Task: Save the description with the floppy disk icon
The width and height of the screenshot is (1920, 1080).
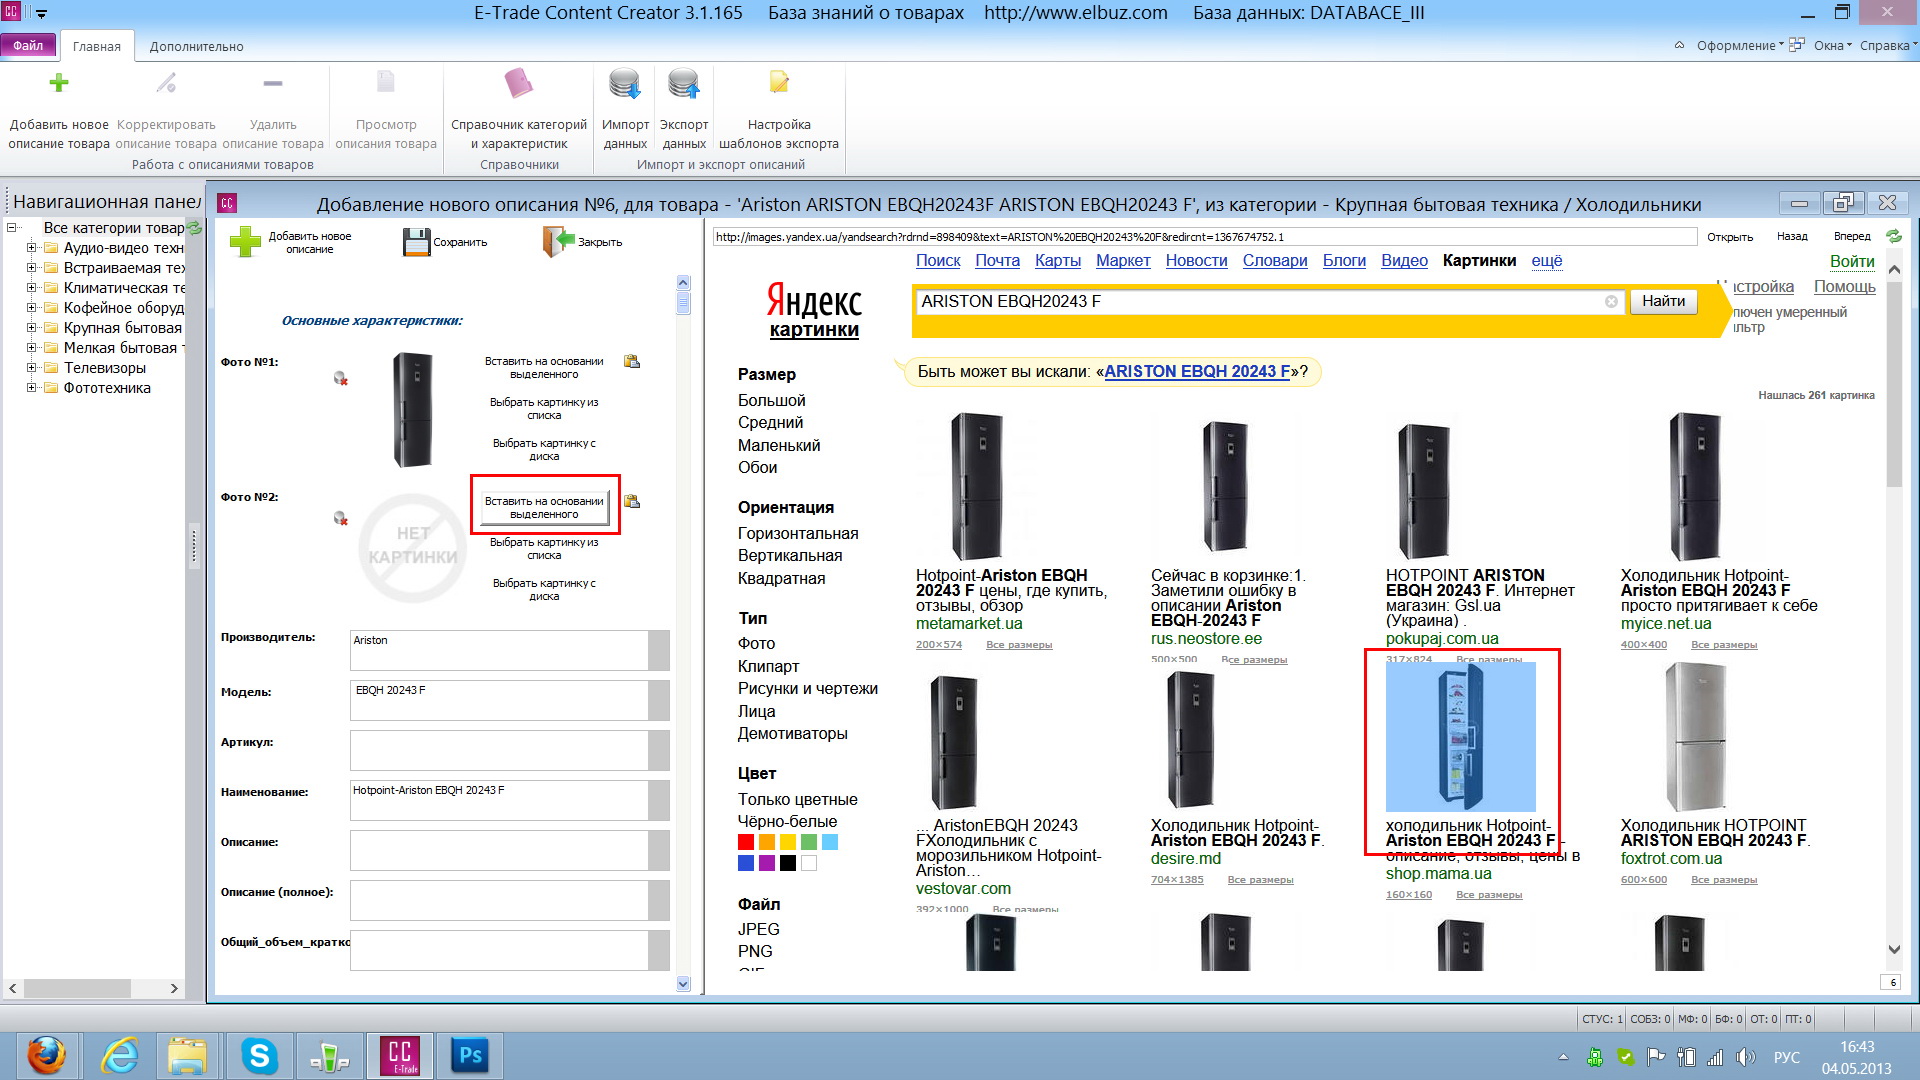Action: click(x=416, y=242)
